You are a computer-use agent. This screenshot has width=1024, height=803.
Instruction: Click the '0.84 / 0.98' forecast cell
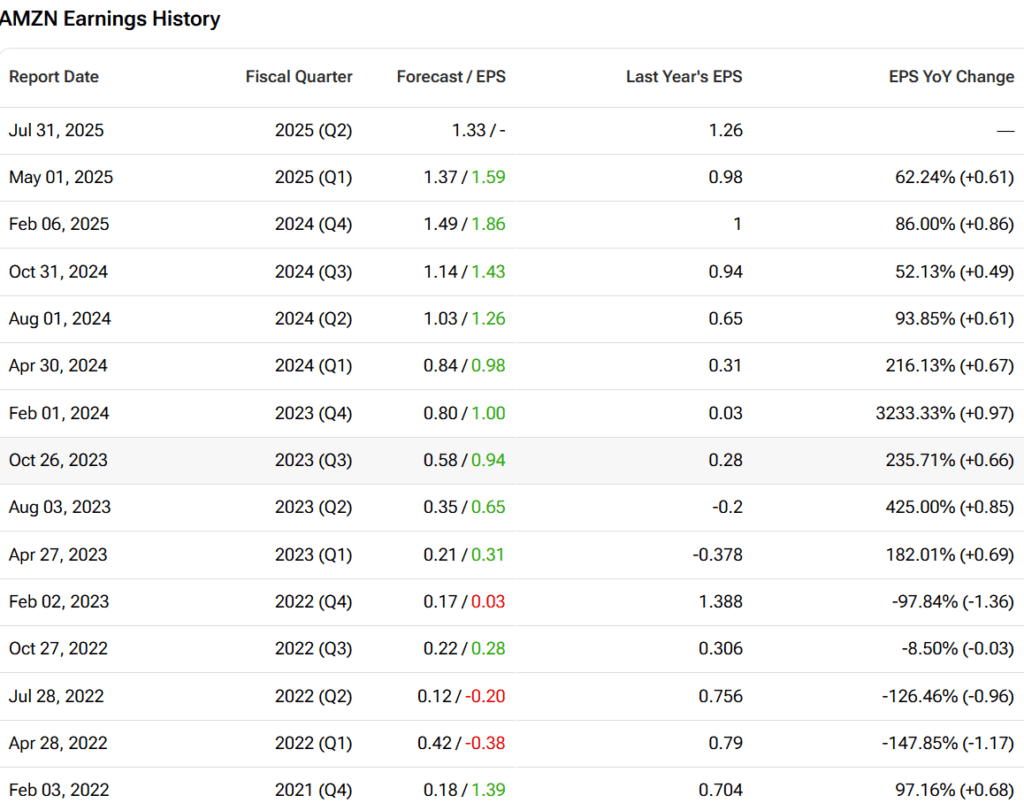[464, 366]
